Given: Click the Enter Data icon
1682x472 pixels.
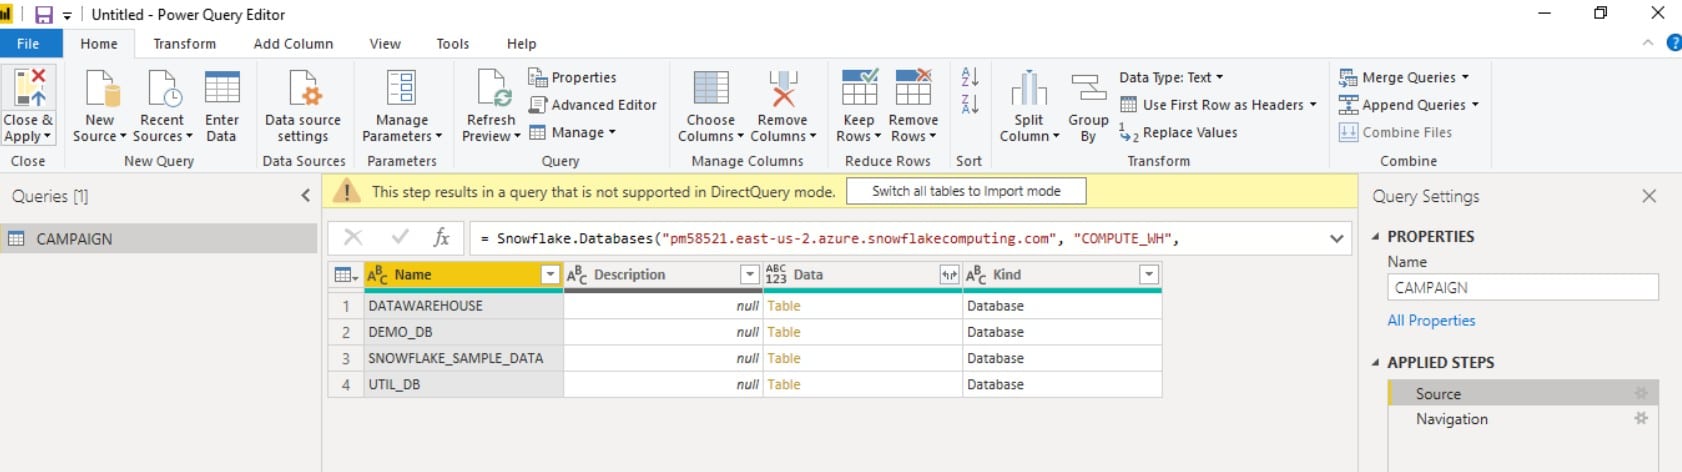Looking at the screenshot, I should (222, 88).
